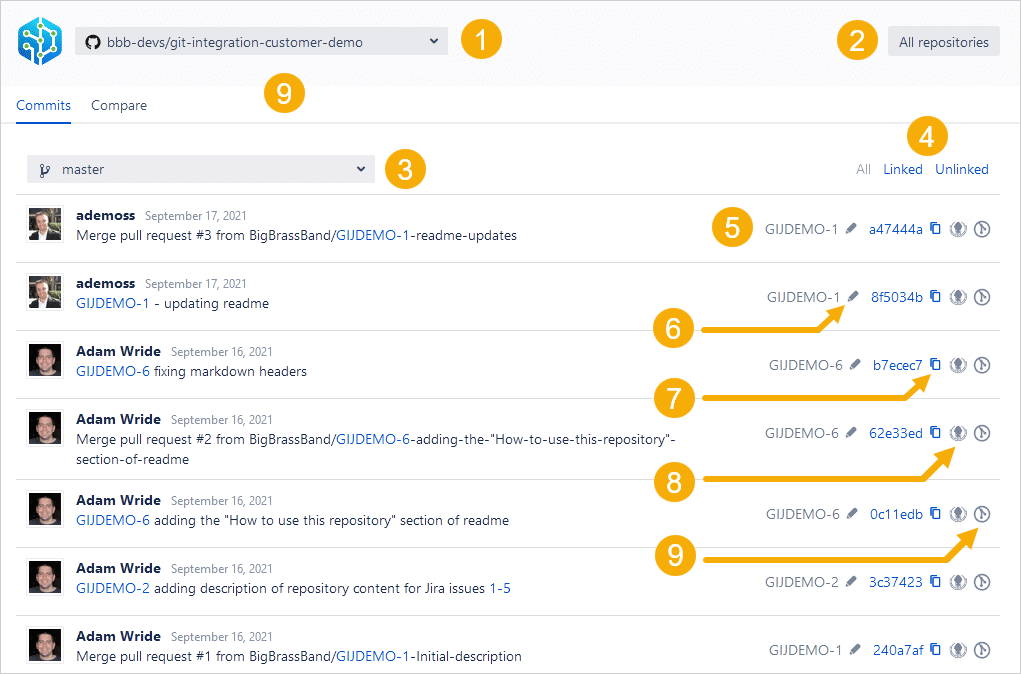Click branch icon on the 8f5034b commit row
Image resolution: width=1021 pixels, height=674 pixels.
click(982, 297)
